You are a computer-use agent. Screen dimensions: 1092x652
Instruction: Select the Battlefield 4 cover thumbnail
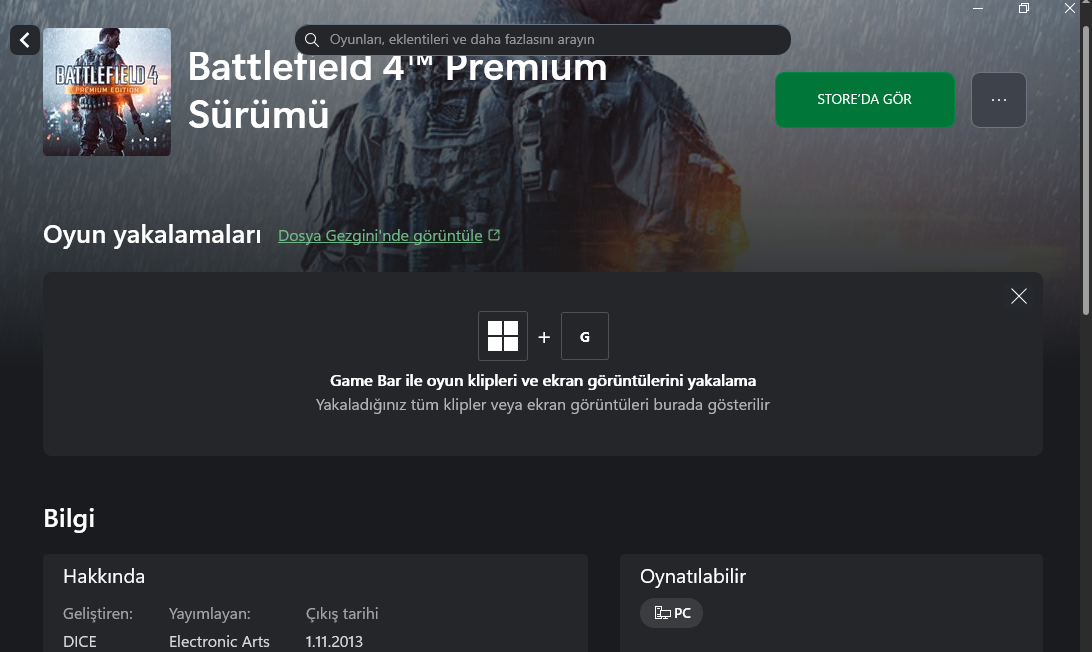coord(107,92)
